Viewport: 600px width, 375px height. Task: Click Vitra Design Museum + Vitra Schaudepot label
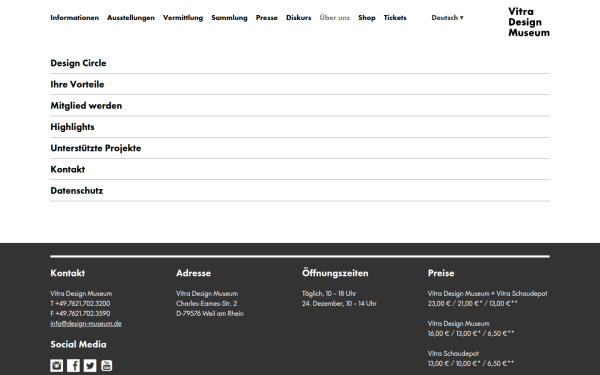pos(488,293)
